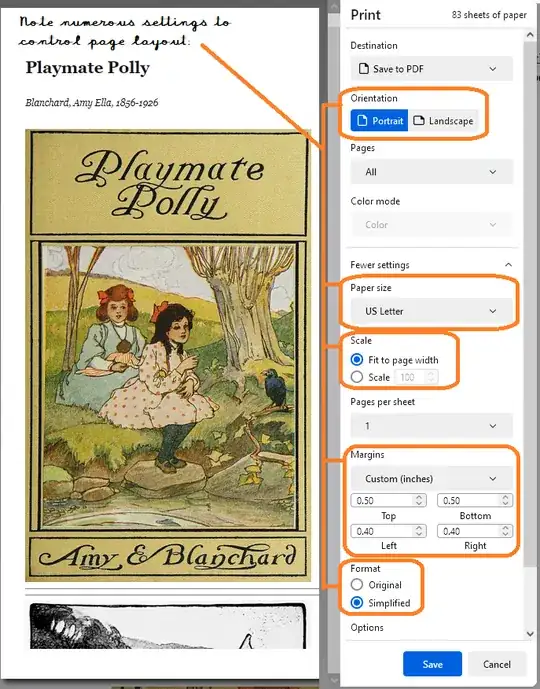Open the Pages per sheet dropdown

point(431,425)
